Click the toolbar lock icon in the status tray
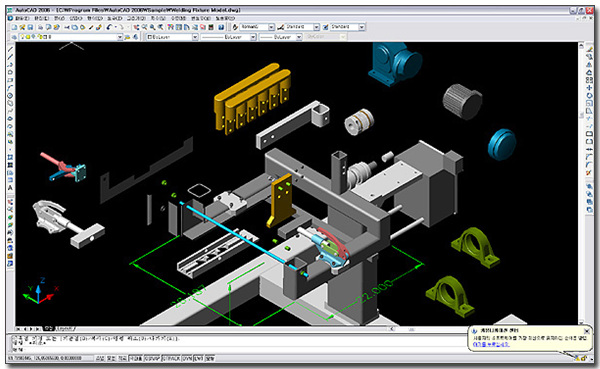Image resolution: width=600 pixels, height=369 pixels. coord(584,358)
